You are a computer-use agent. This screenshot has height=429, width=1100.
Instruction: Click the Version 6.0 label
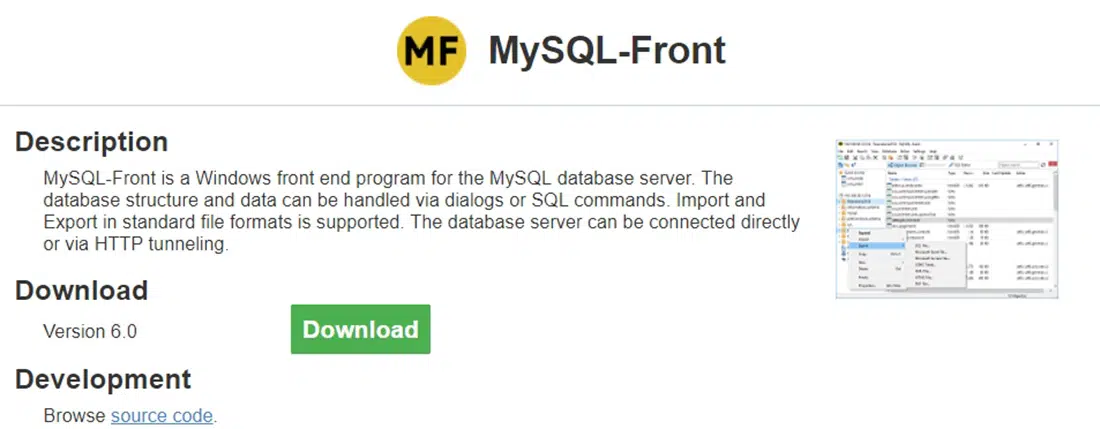[90, 331]
